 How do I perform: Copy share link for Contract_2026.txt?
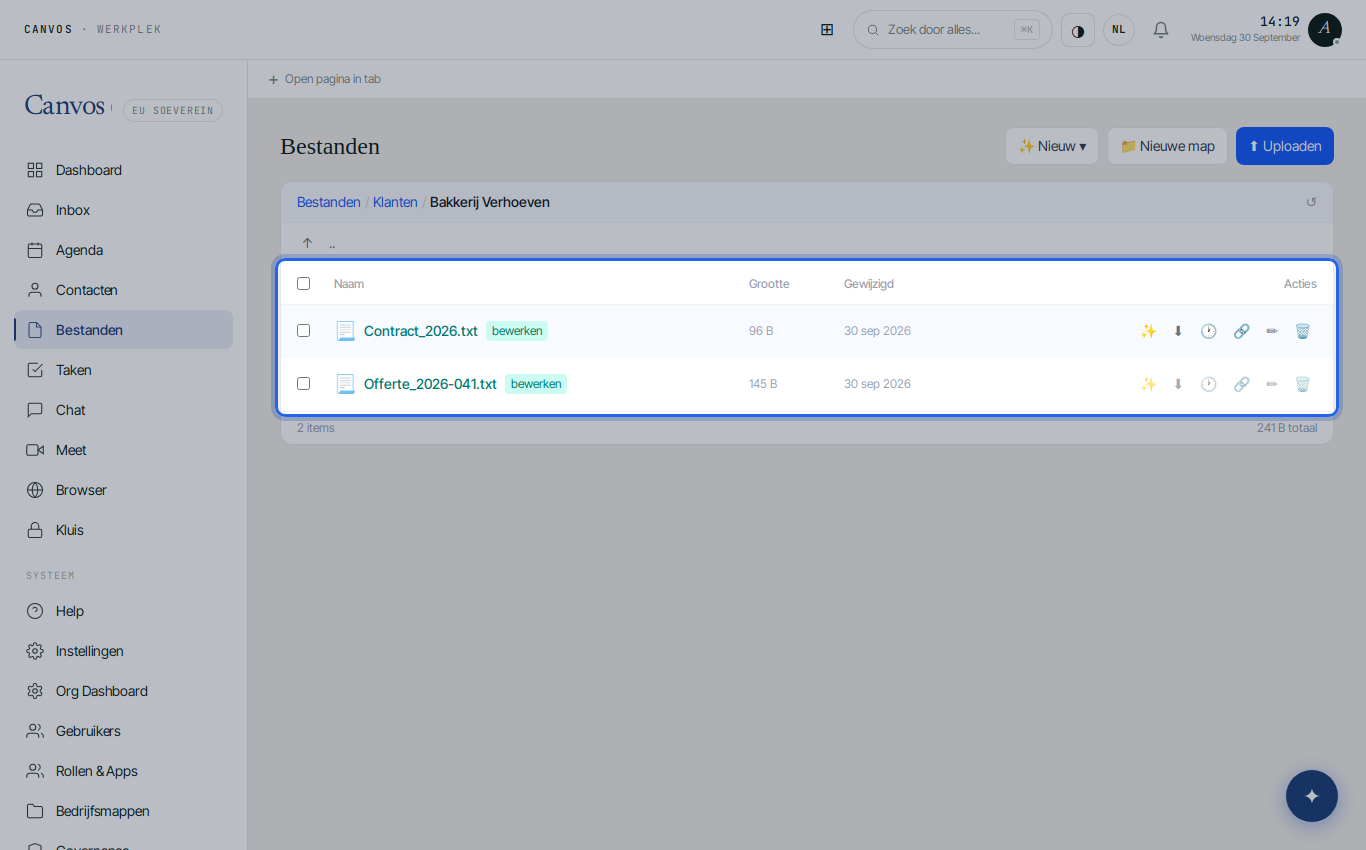[x=1241, y=331]
